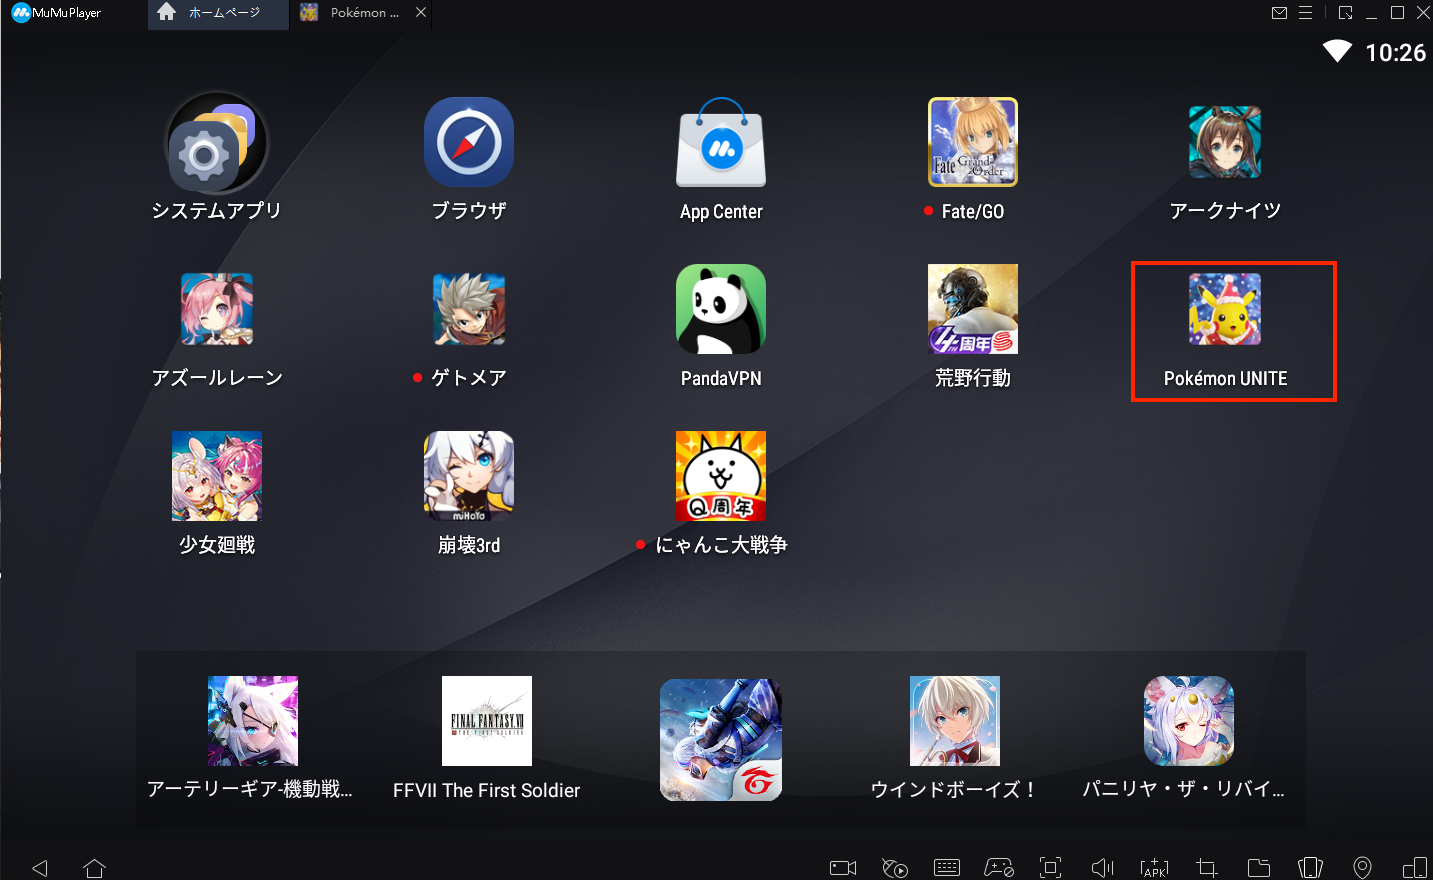Launch the ゲトメア game
Image resolution: width=1433 pixels, height=880 pixels.
469,309
